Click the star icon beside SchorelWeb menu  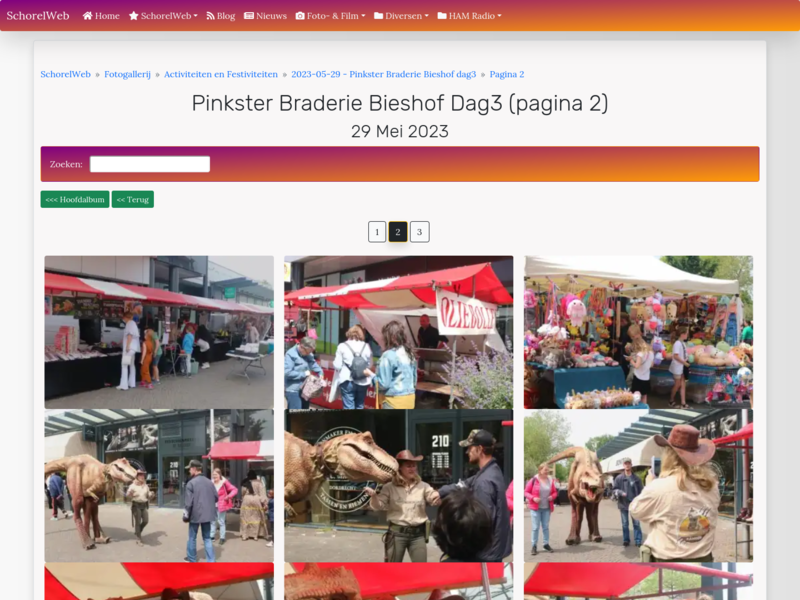coord(134,16)
